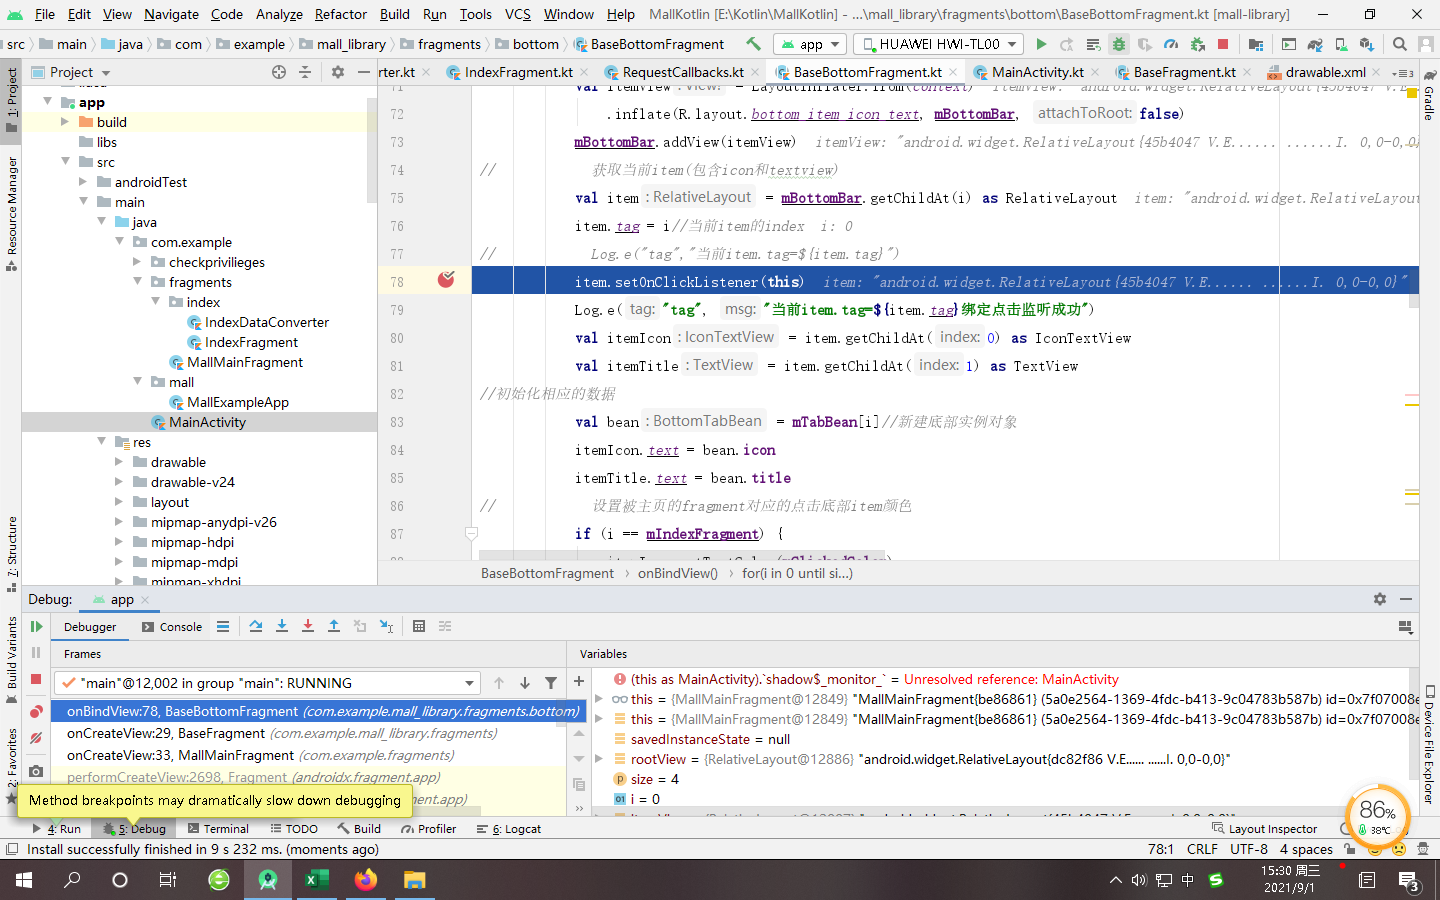Show hidden editor tabs dropdown
This screenshot has height=900, width=1440.
(x=1404, y=73)
